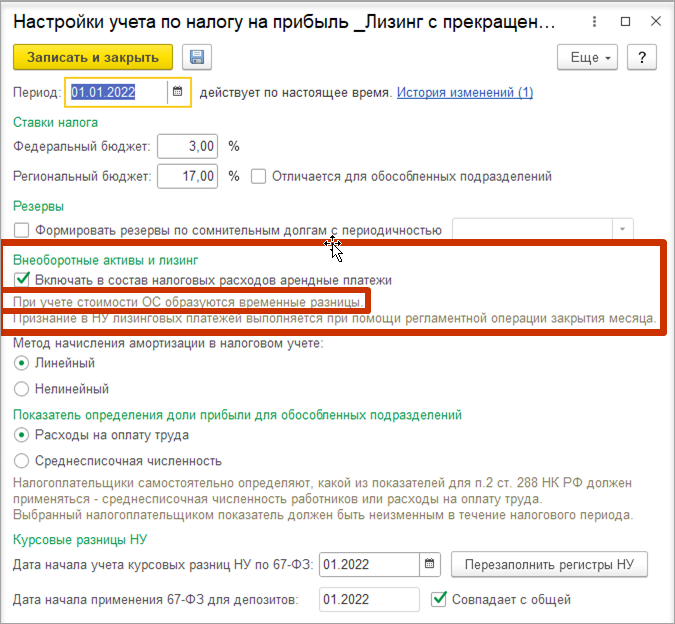Viewport: 675px width, 624px height.
Task: Close the settings window
Action: pyautogui.click(x=656, y=21)
